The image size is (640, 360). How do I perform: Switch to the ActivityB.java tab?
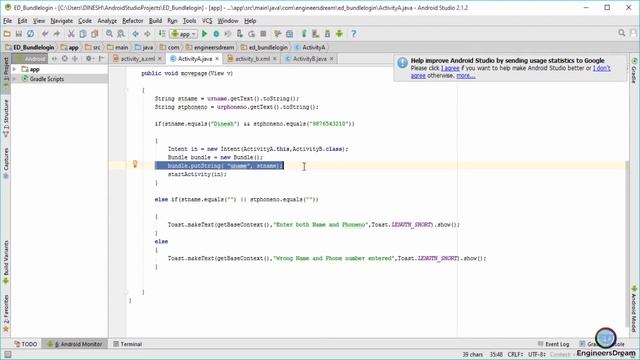tap(309, 59)
